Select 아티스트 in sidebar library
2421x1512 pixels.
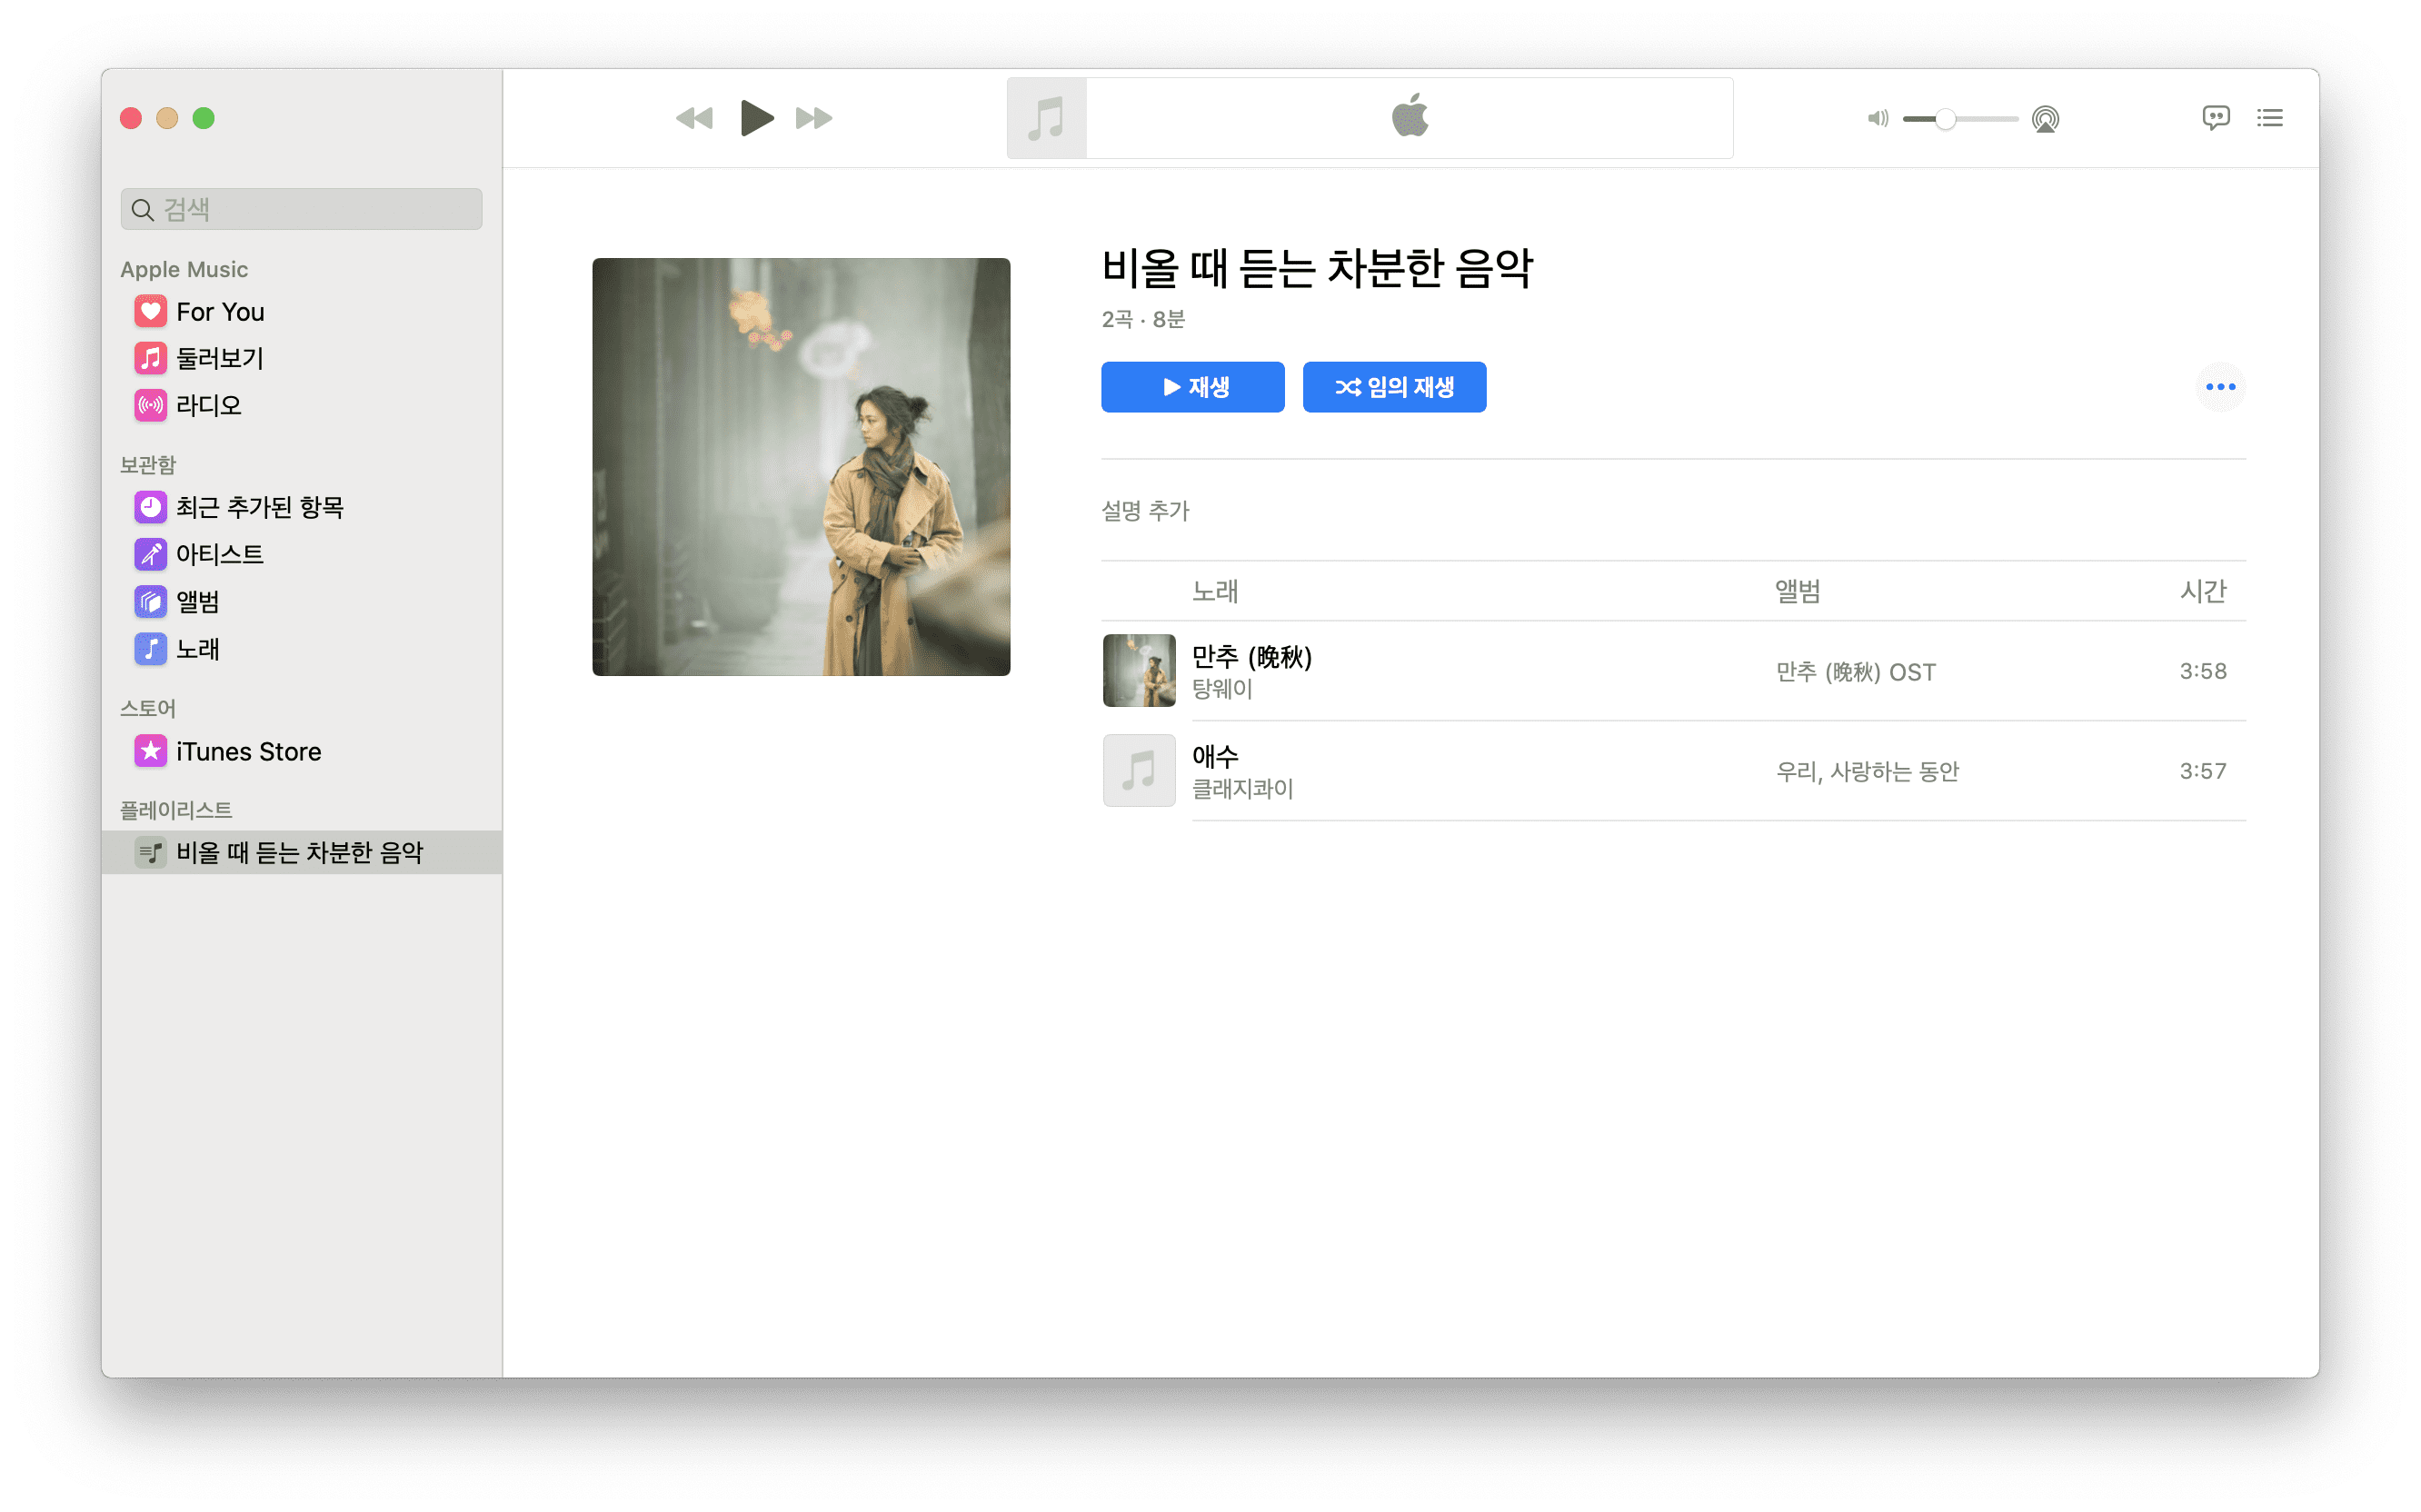pos(220,554)
